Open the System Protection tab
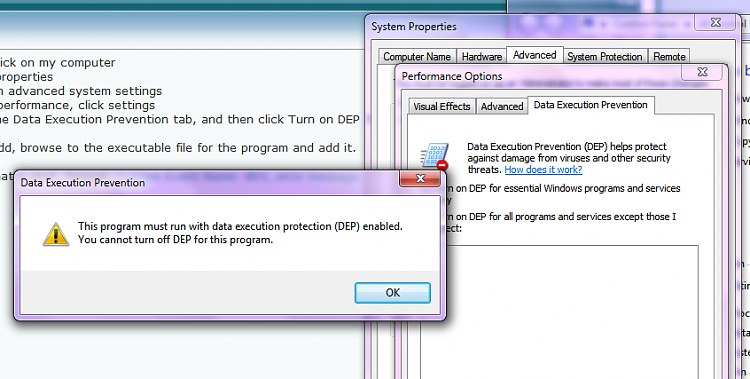 605,56
